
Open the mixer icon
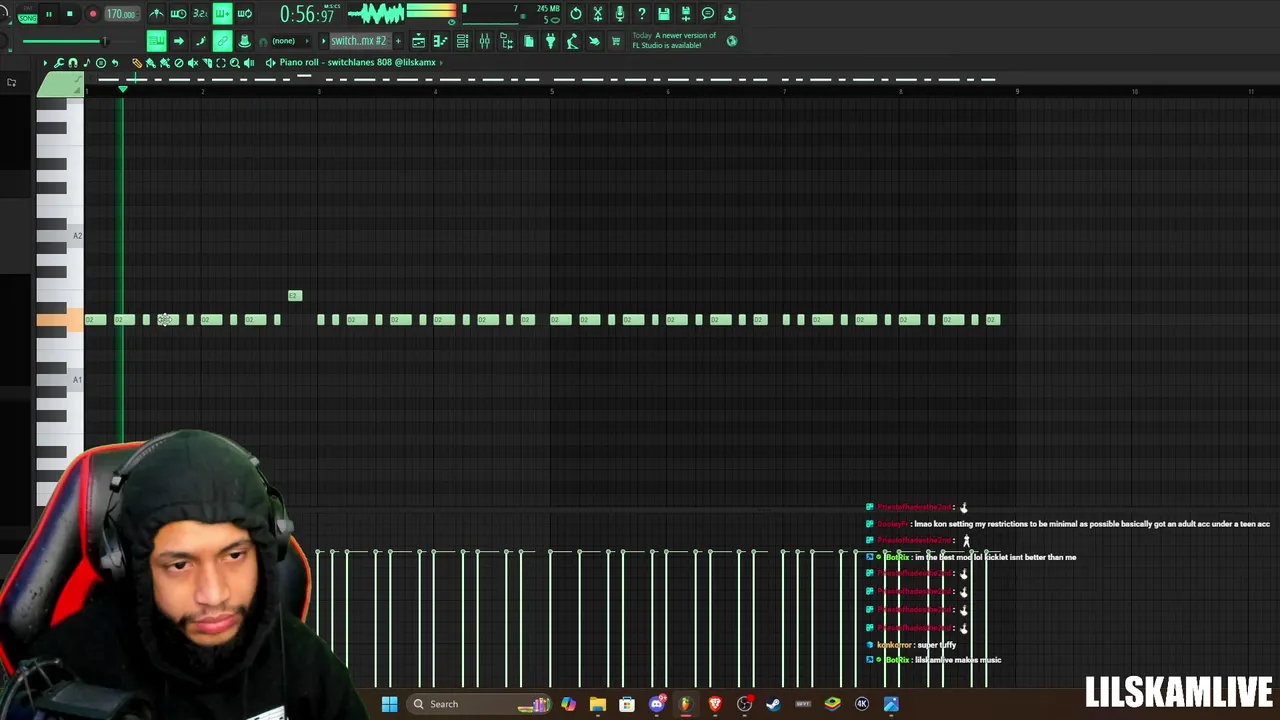click(484, 41)
